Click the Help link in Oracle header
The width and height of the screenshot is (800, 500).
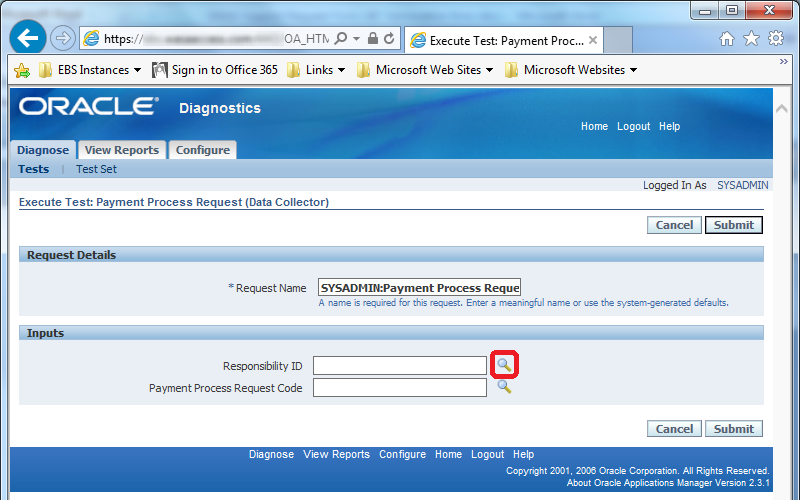click(669, 126)
